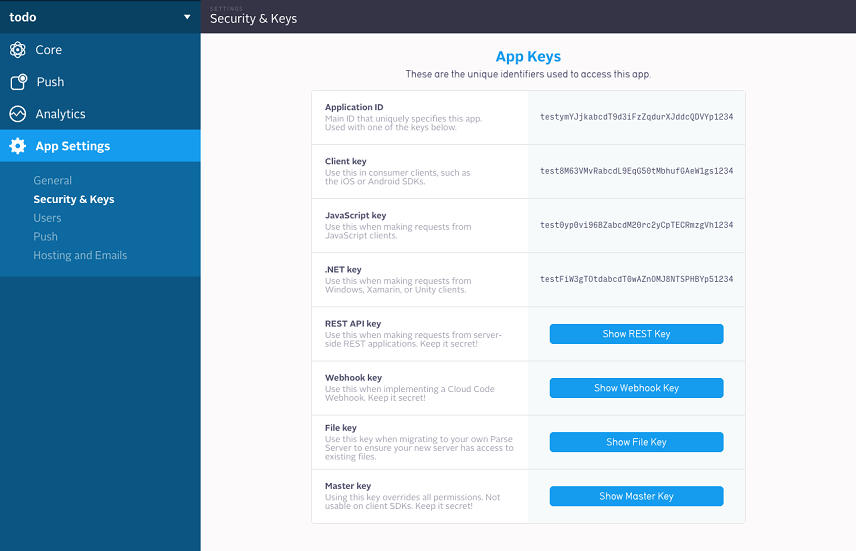Viewport: 856px width, 551px height.
Task: Open Users settings page
Action: click(x=47, y=218)
